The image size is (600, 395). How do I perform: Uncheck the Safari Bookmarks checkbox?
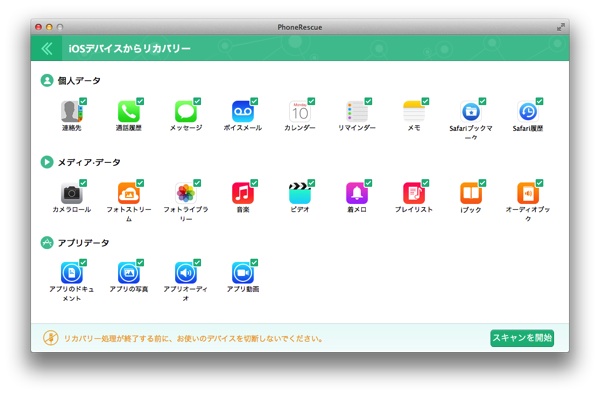pos(482,101)
